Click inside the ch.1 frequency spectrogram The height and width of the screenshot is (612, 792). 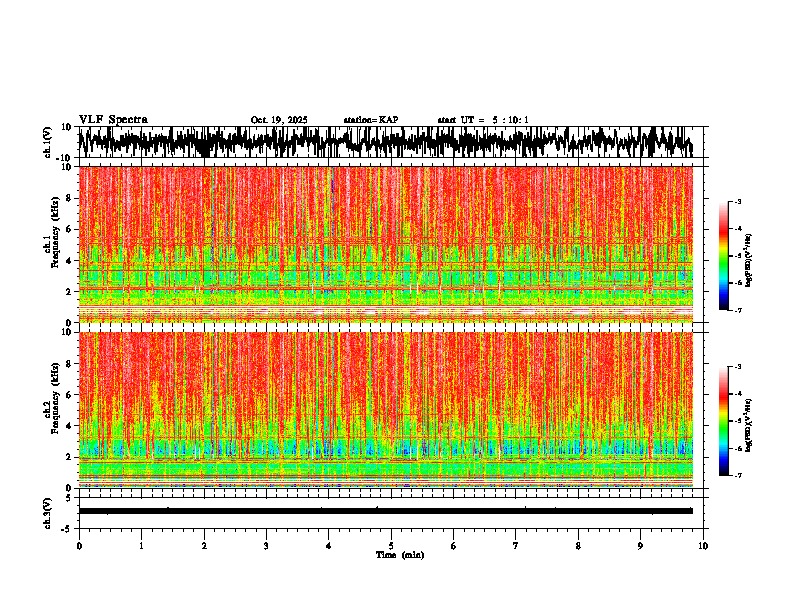[386, 244]
